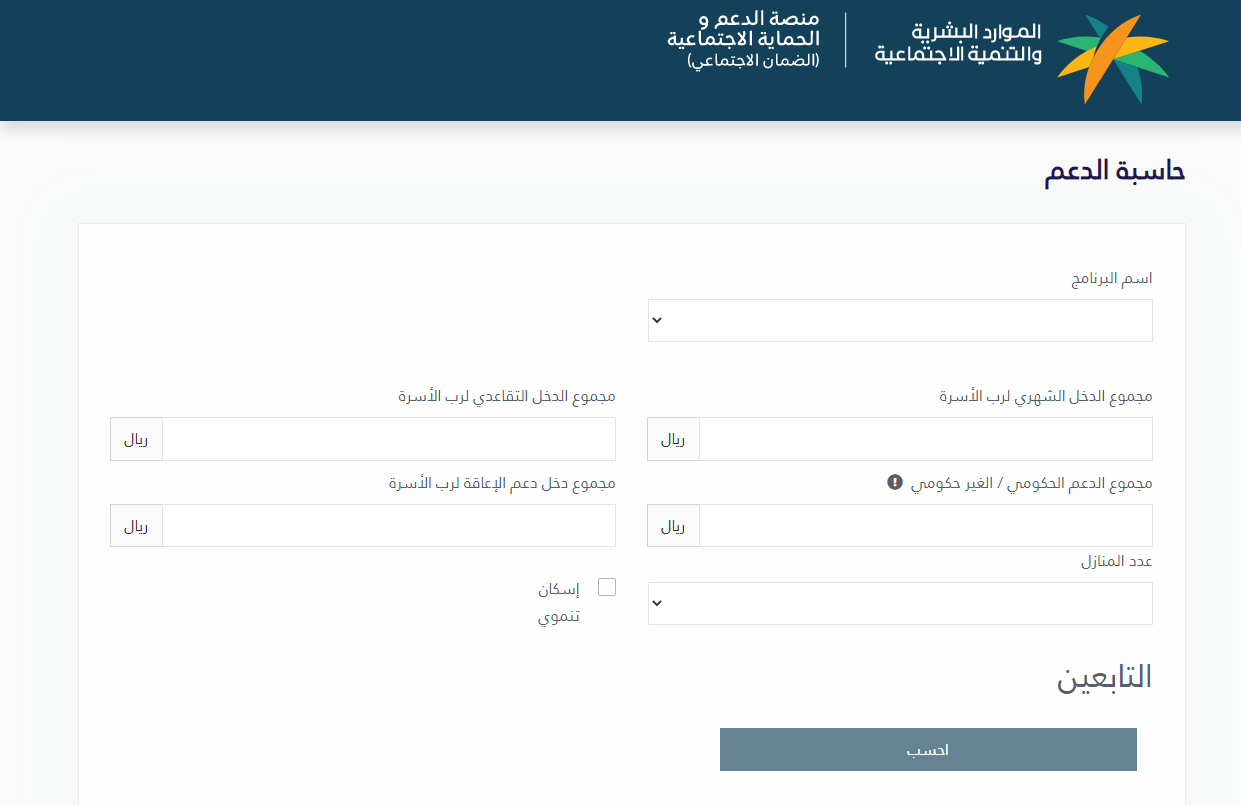Click the الموارد البشرية والتنمية الاجتماعية header text

958,44
